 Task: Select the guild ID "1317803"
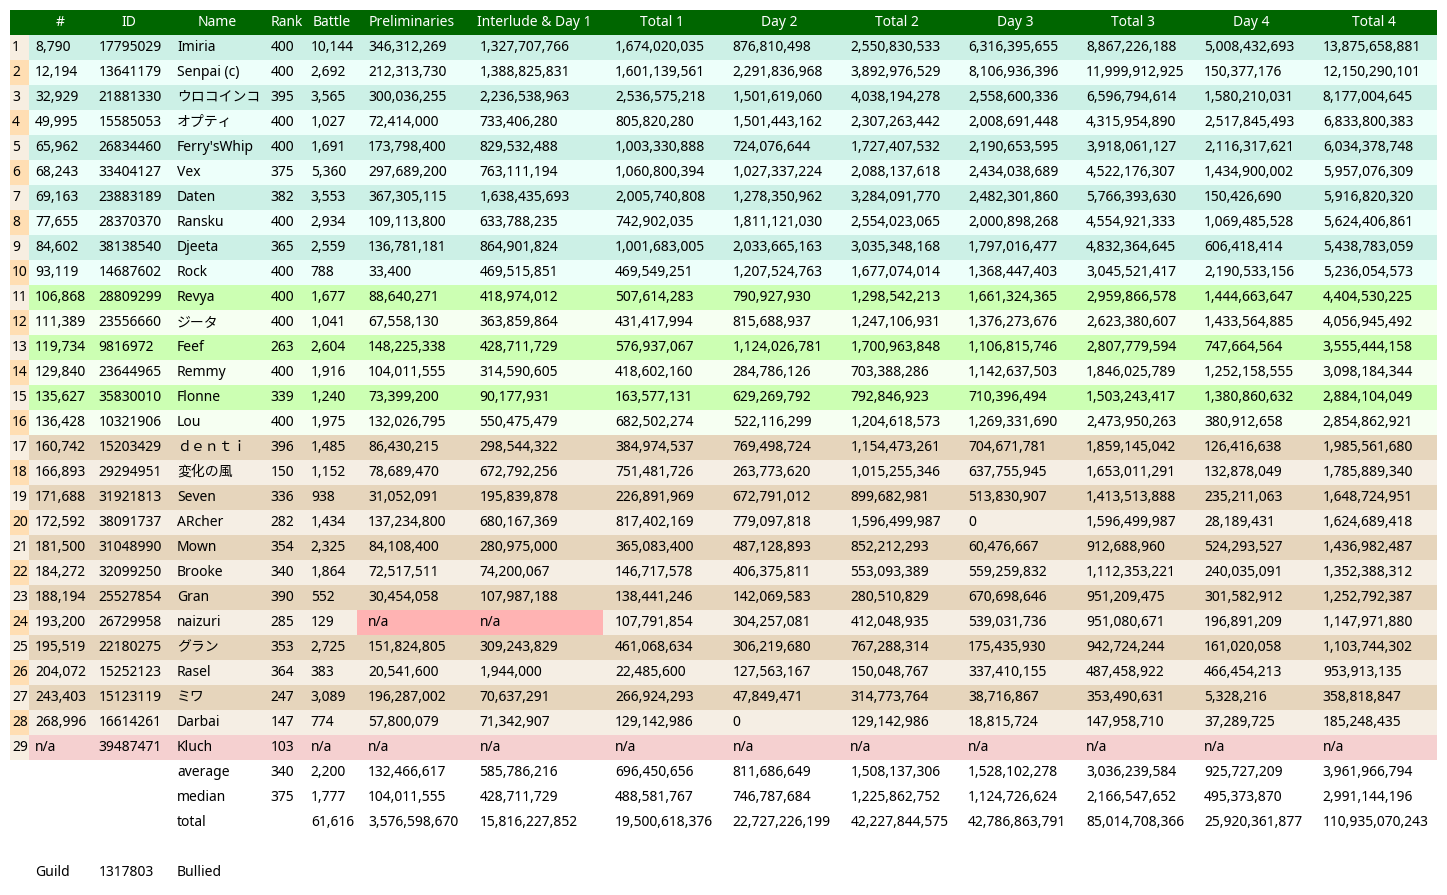126,871
